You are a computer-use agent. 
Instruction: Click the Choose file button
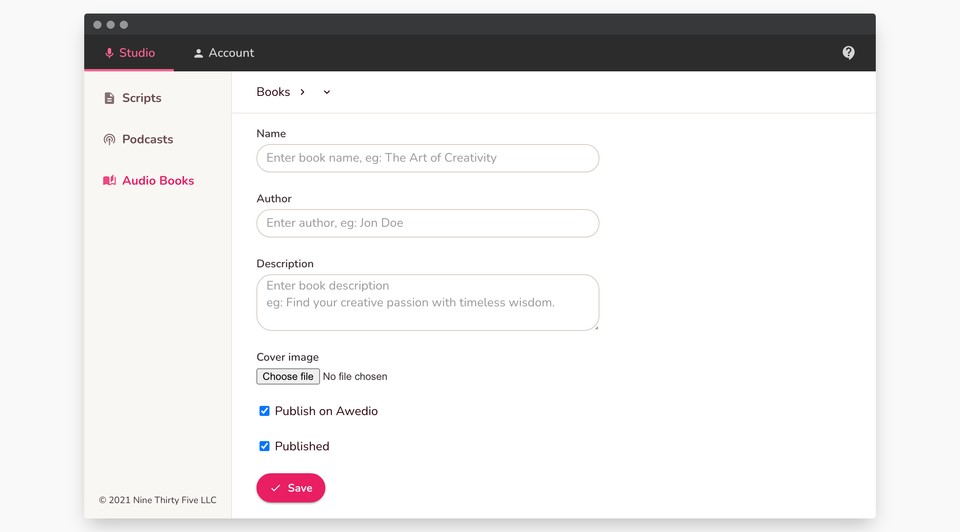pyautogui.click(x=288, y=377)
